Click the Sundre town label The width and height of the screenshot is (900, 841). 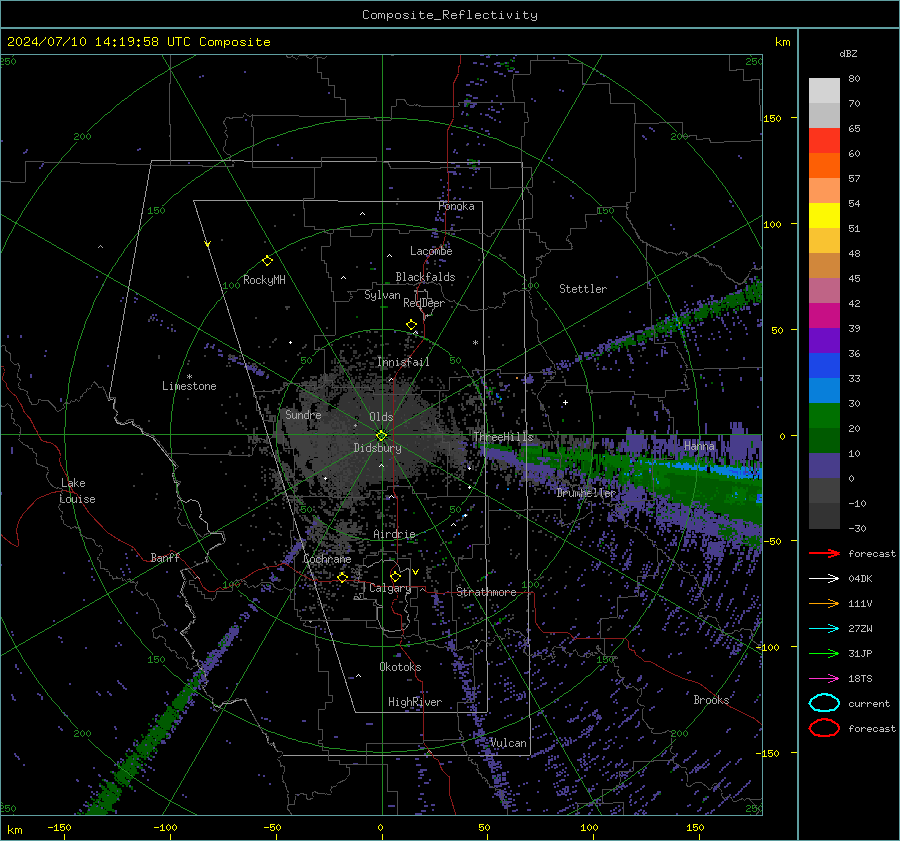tap(303, 414)
